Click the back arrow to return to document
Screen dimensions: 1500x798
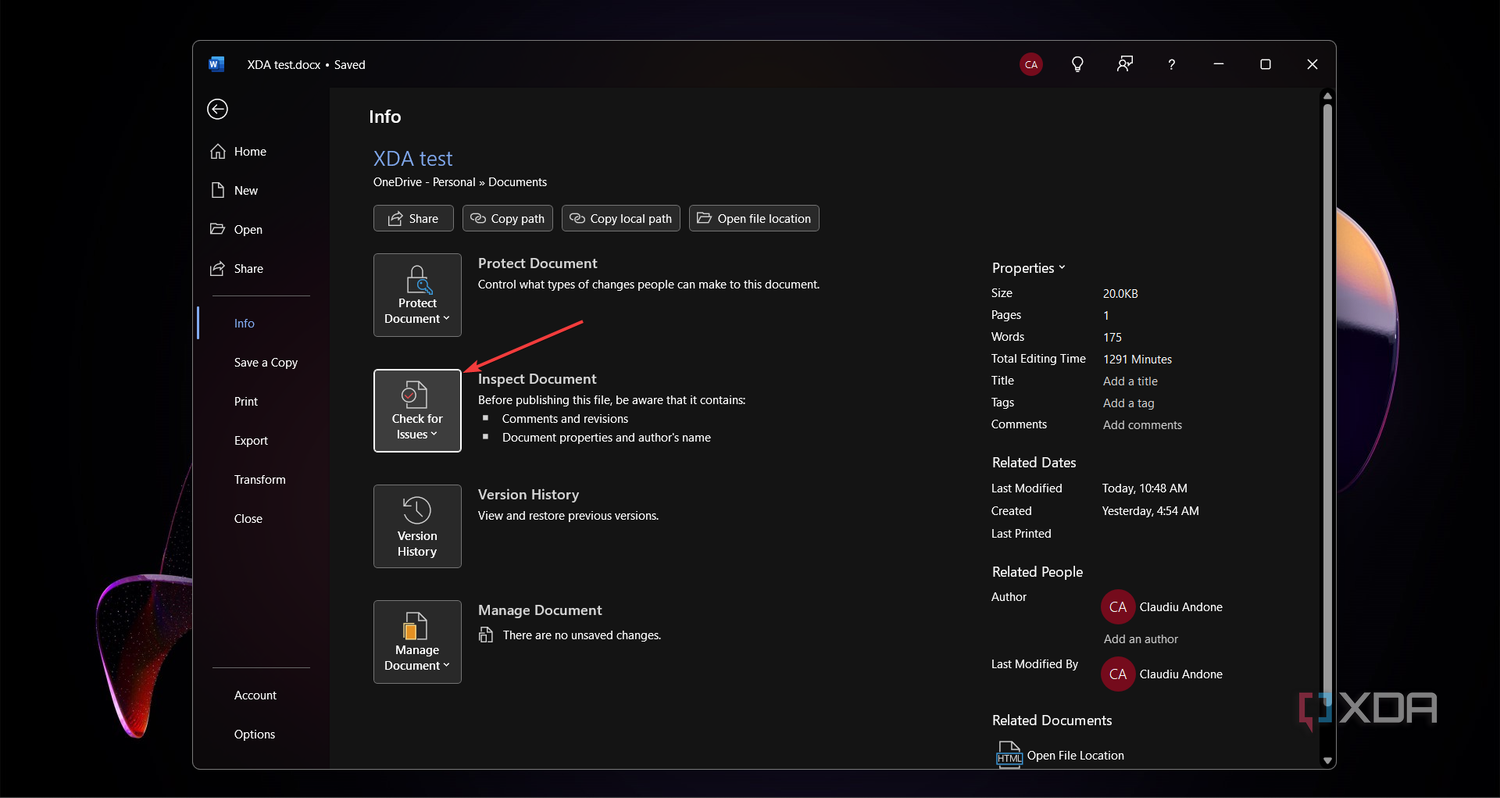(x=217, y=109)
